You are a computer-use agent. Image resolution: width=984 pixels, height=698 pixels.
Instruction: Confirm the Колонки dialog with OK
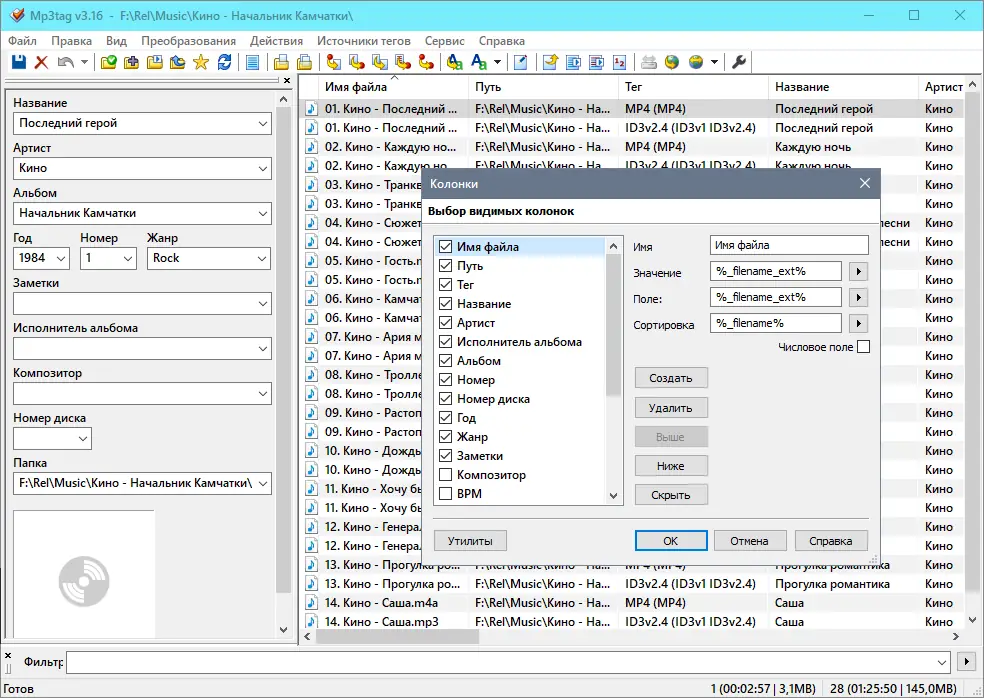pyautogui.click(x=671, y=540)
